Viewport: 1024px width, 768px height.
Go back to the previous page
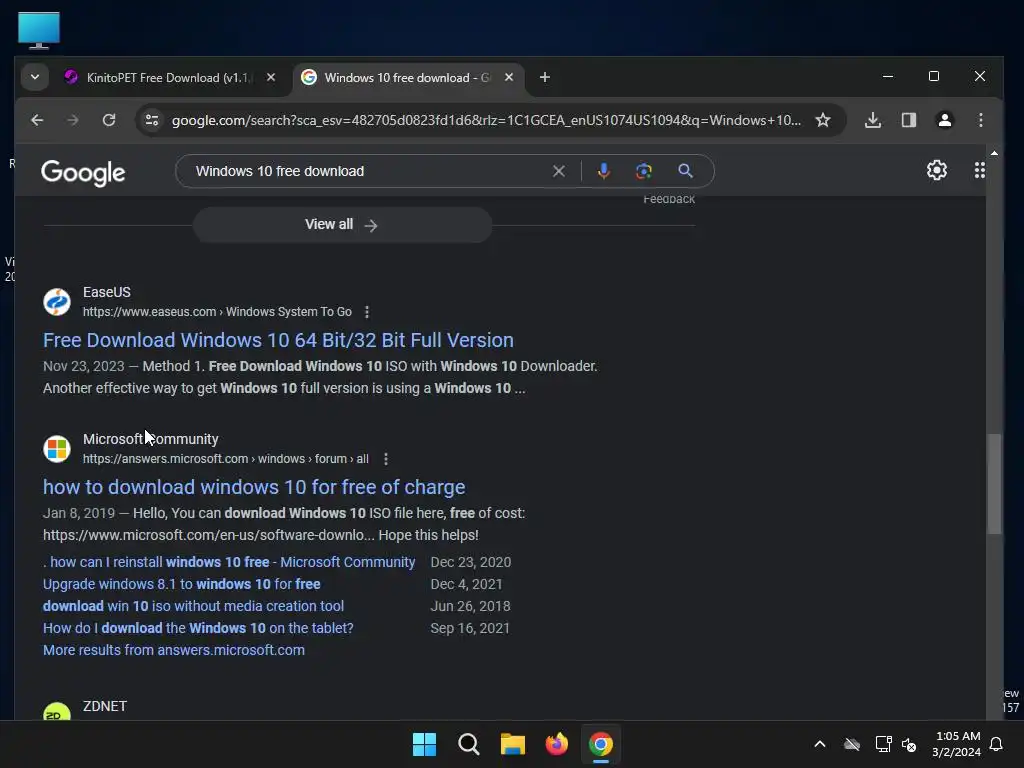(37, 120)
